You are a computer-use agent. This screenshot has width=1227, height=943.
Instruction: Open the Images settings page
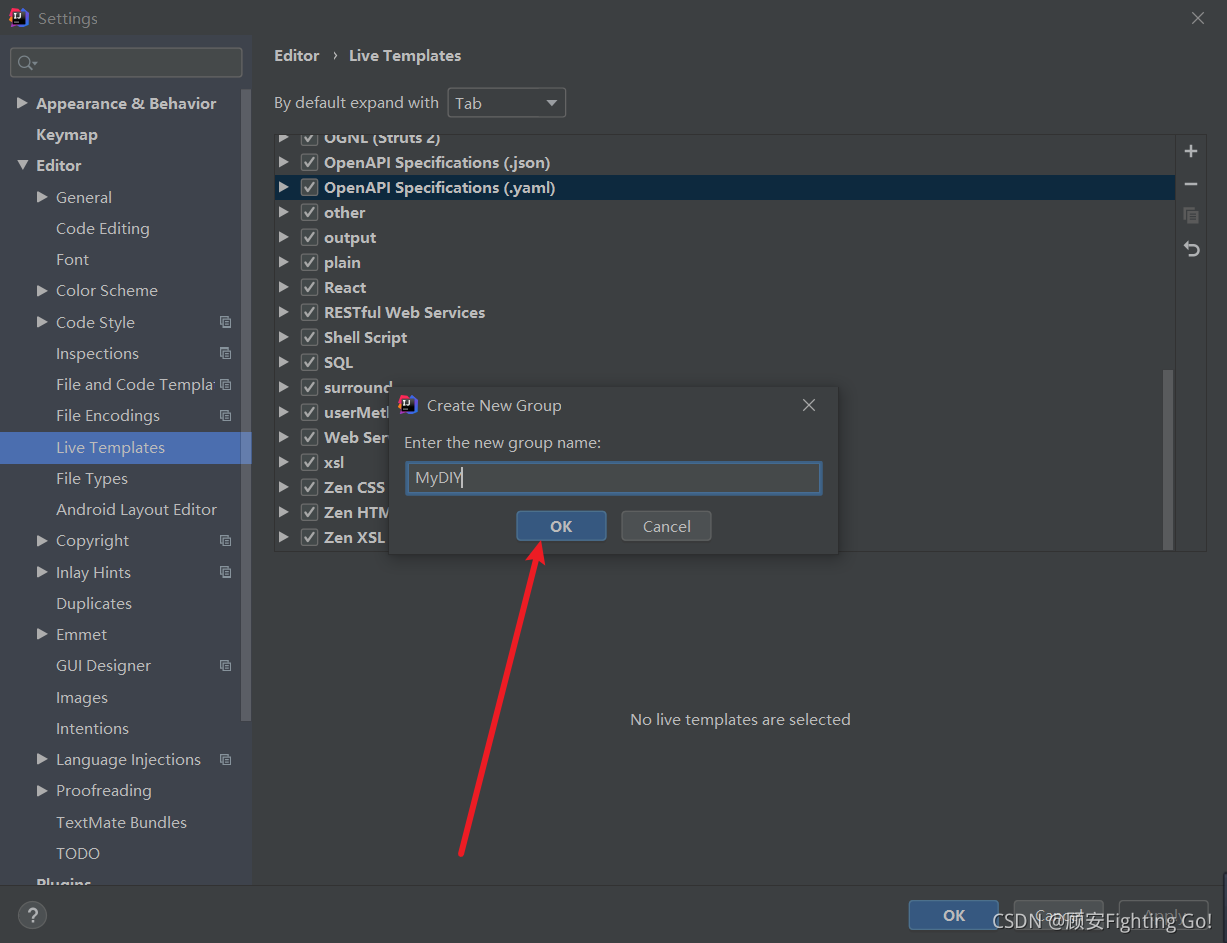pyautogui.click(x=82, y=697)
